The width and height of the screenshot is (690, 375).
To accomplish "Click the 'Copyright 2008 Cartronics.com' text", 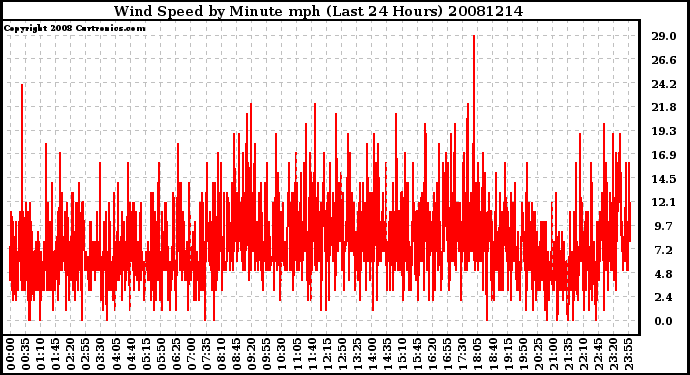I will coord(74,28).
